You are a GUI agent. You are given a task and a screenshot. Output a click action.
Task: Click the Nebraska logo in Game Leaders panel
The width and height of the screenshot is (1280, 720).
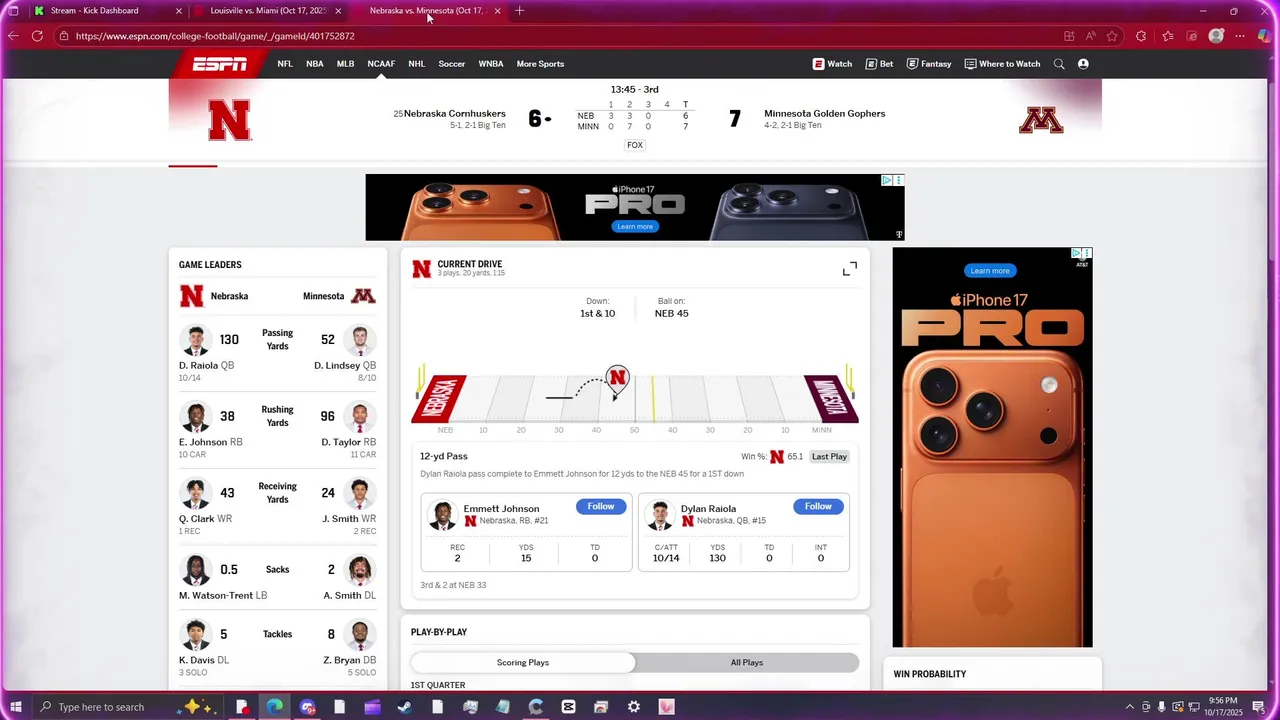[191, 296]
